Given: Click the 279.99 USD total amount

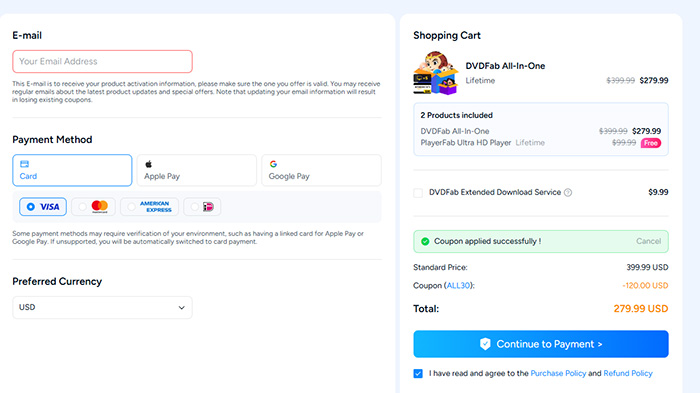Looking at the screenshot, I should pos(641,309).
